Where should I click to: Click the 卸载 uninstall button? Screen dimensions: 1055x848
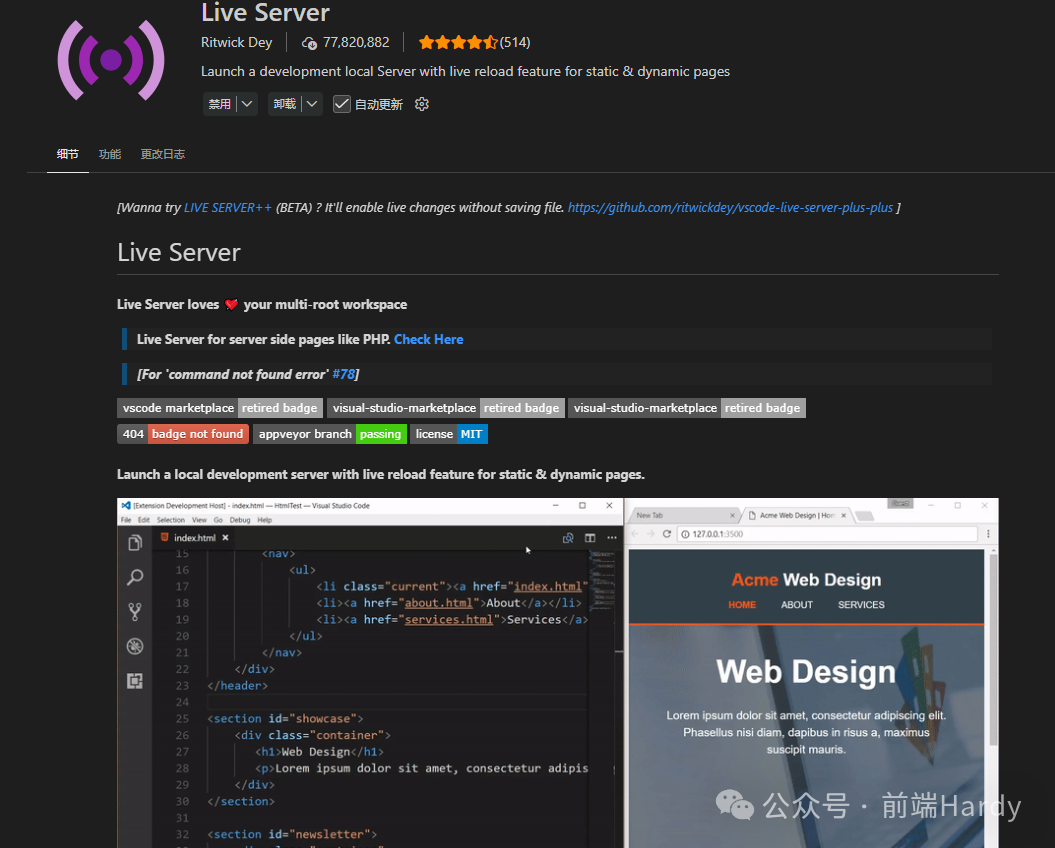tap(285, 104)
